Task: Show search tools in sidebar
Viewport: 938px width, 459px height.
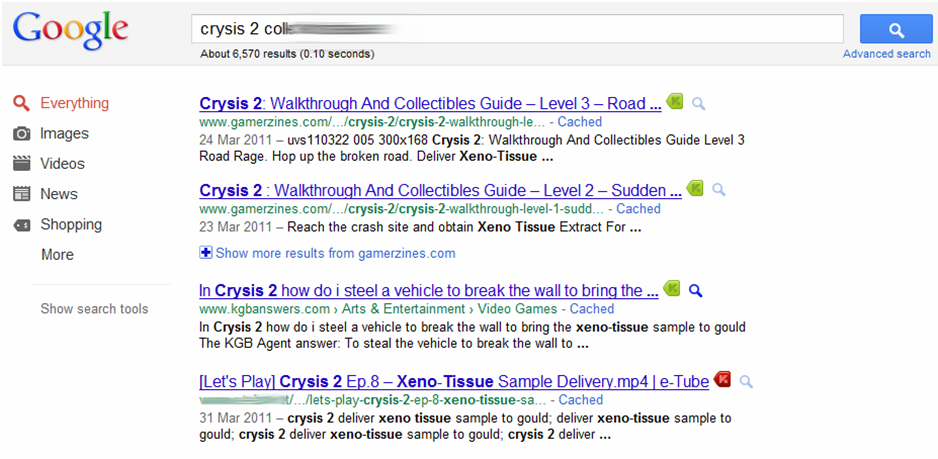Action: pyautogui.click(x=95, y=309)
